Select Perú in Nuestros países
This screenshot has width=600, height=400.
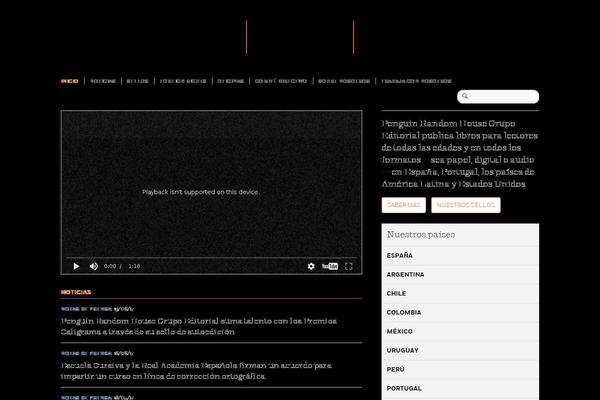(460, 369)
